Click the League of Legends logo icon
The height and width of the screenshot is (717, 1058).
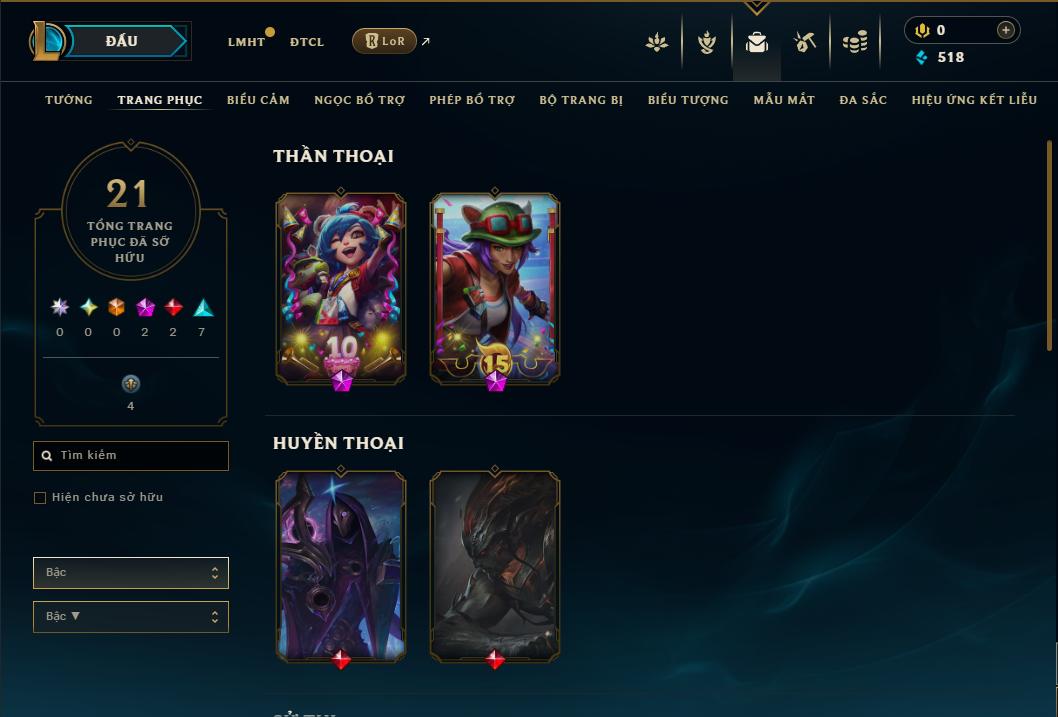point(46,40)
